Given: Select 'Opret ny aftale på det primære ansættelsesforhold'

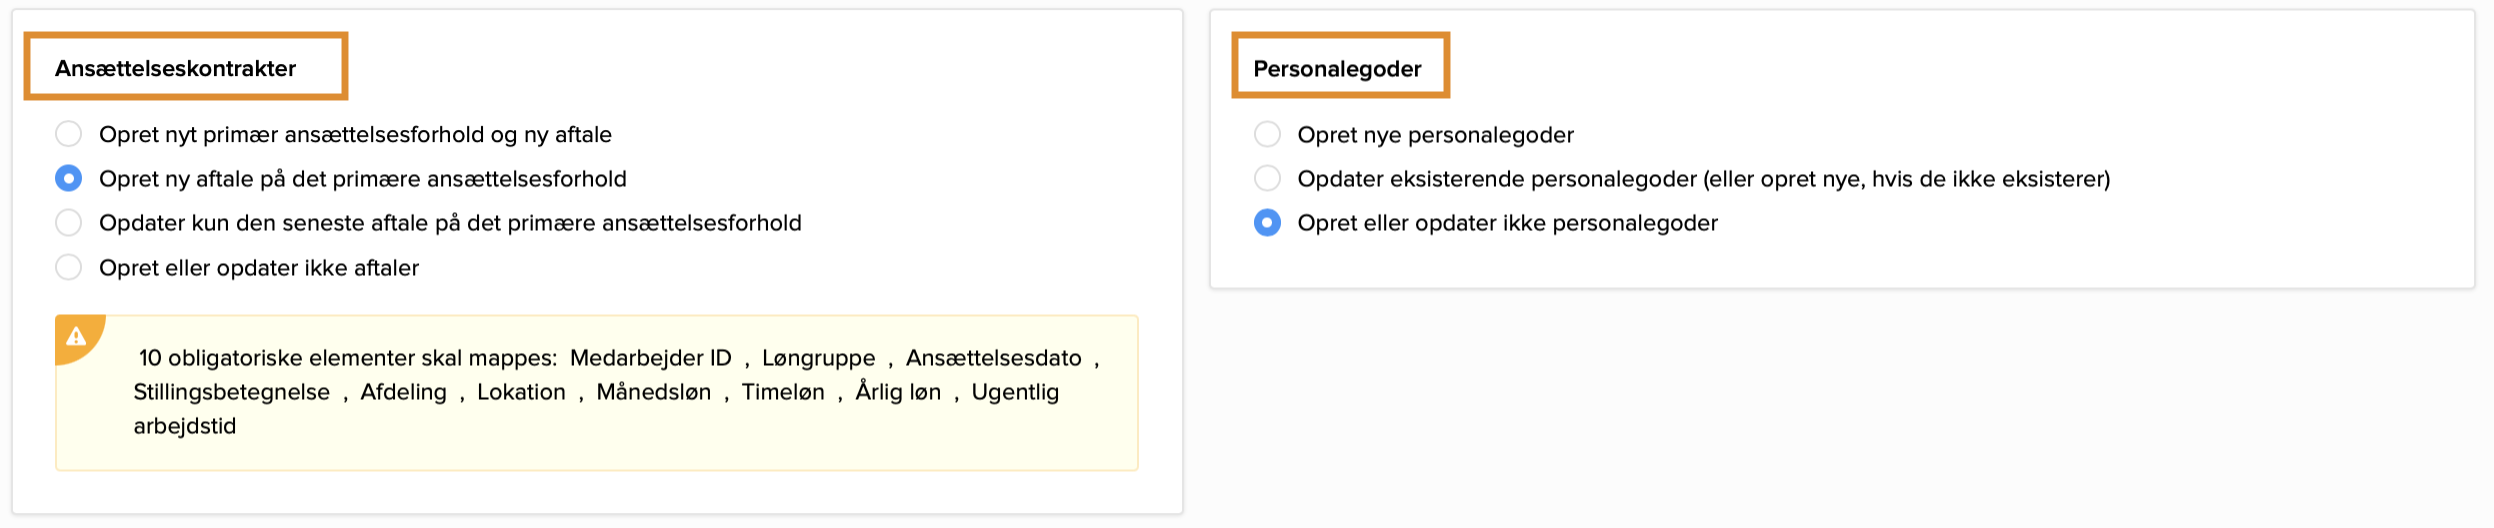Looking at the screenshot, I should coord(68,179).
